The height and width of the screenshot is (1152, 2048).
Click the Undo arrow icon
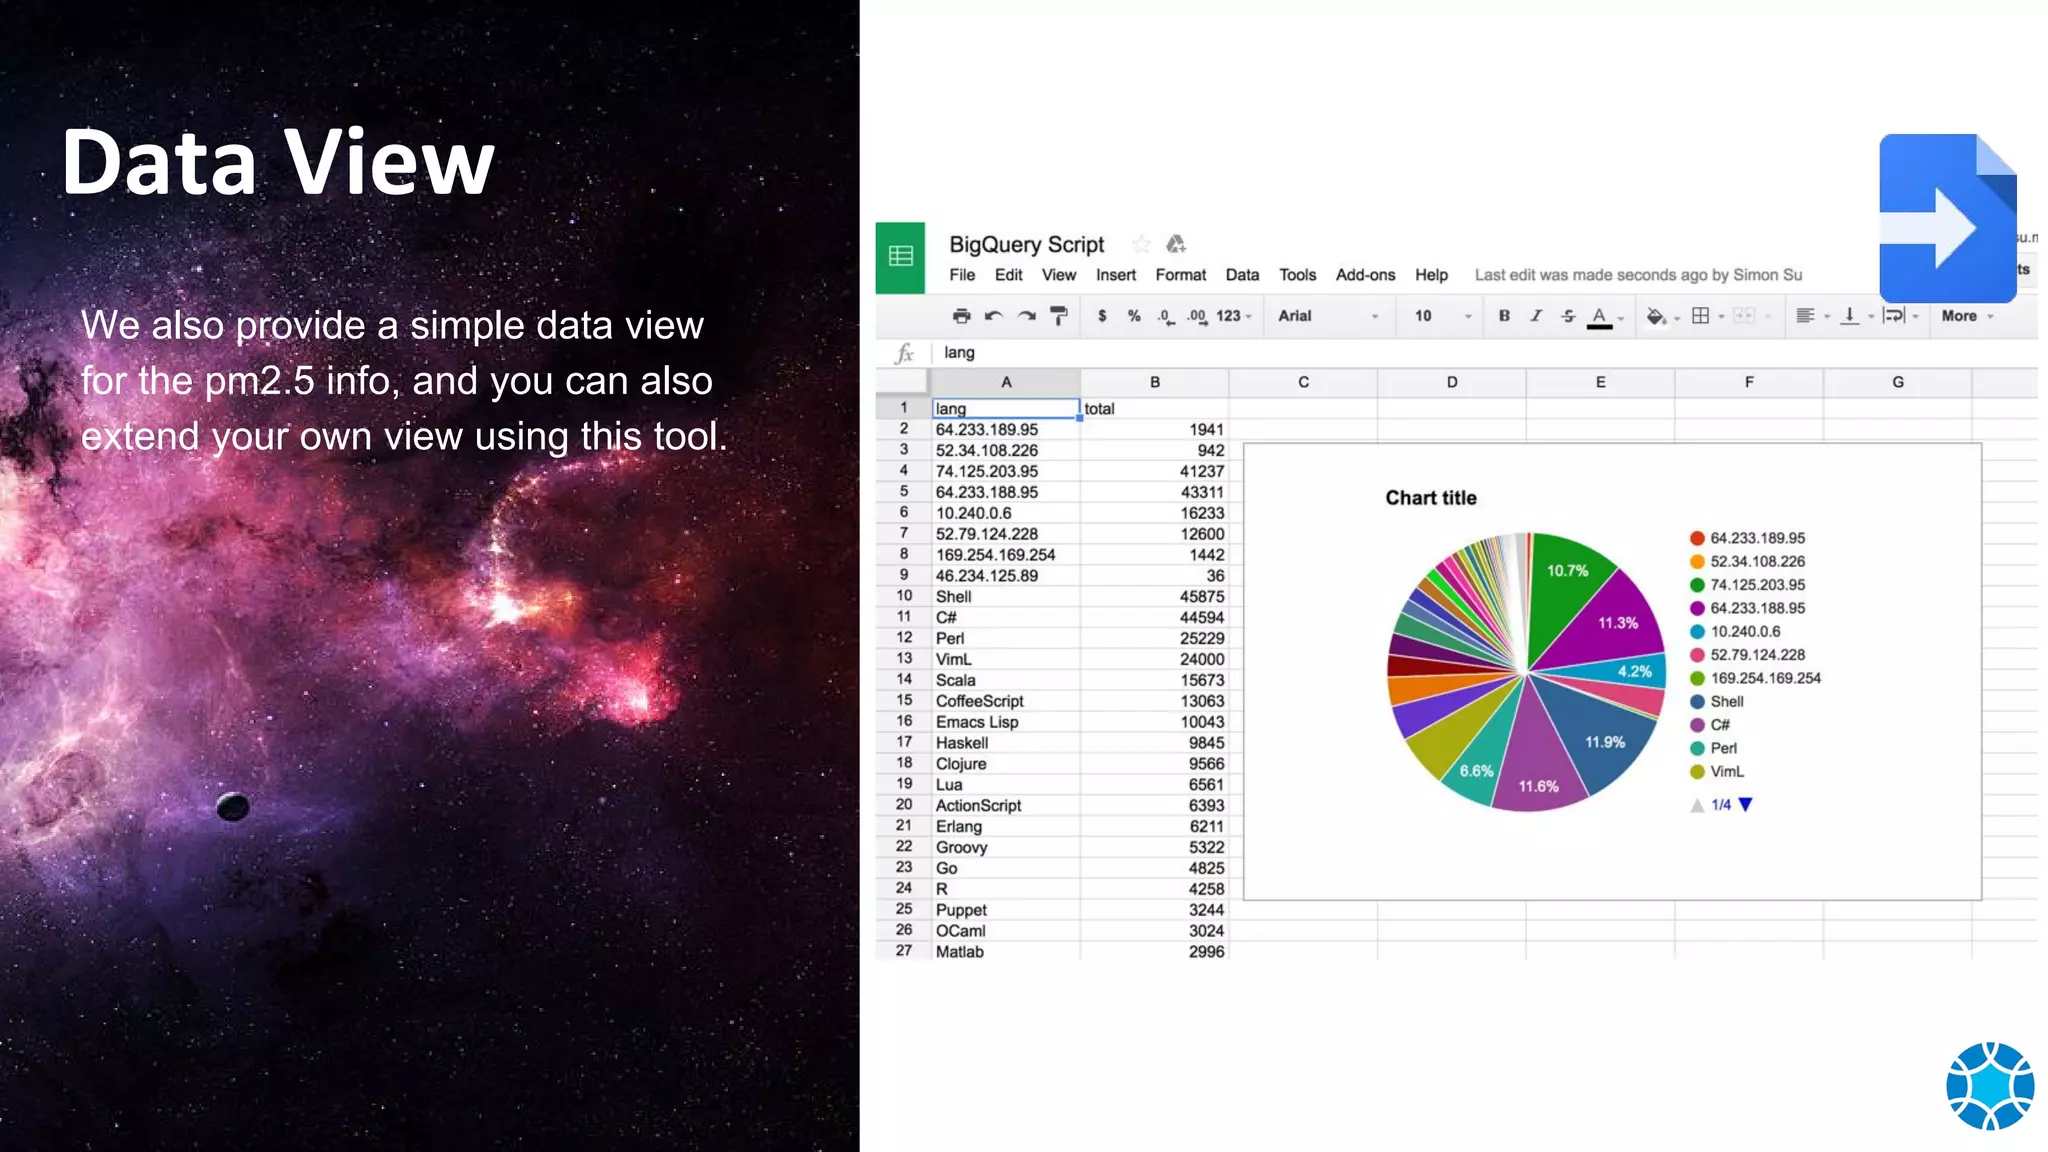(x=993, y=316)
